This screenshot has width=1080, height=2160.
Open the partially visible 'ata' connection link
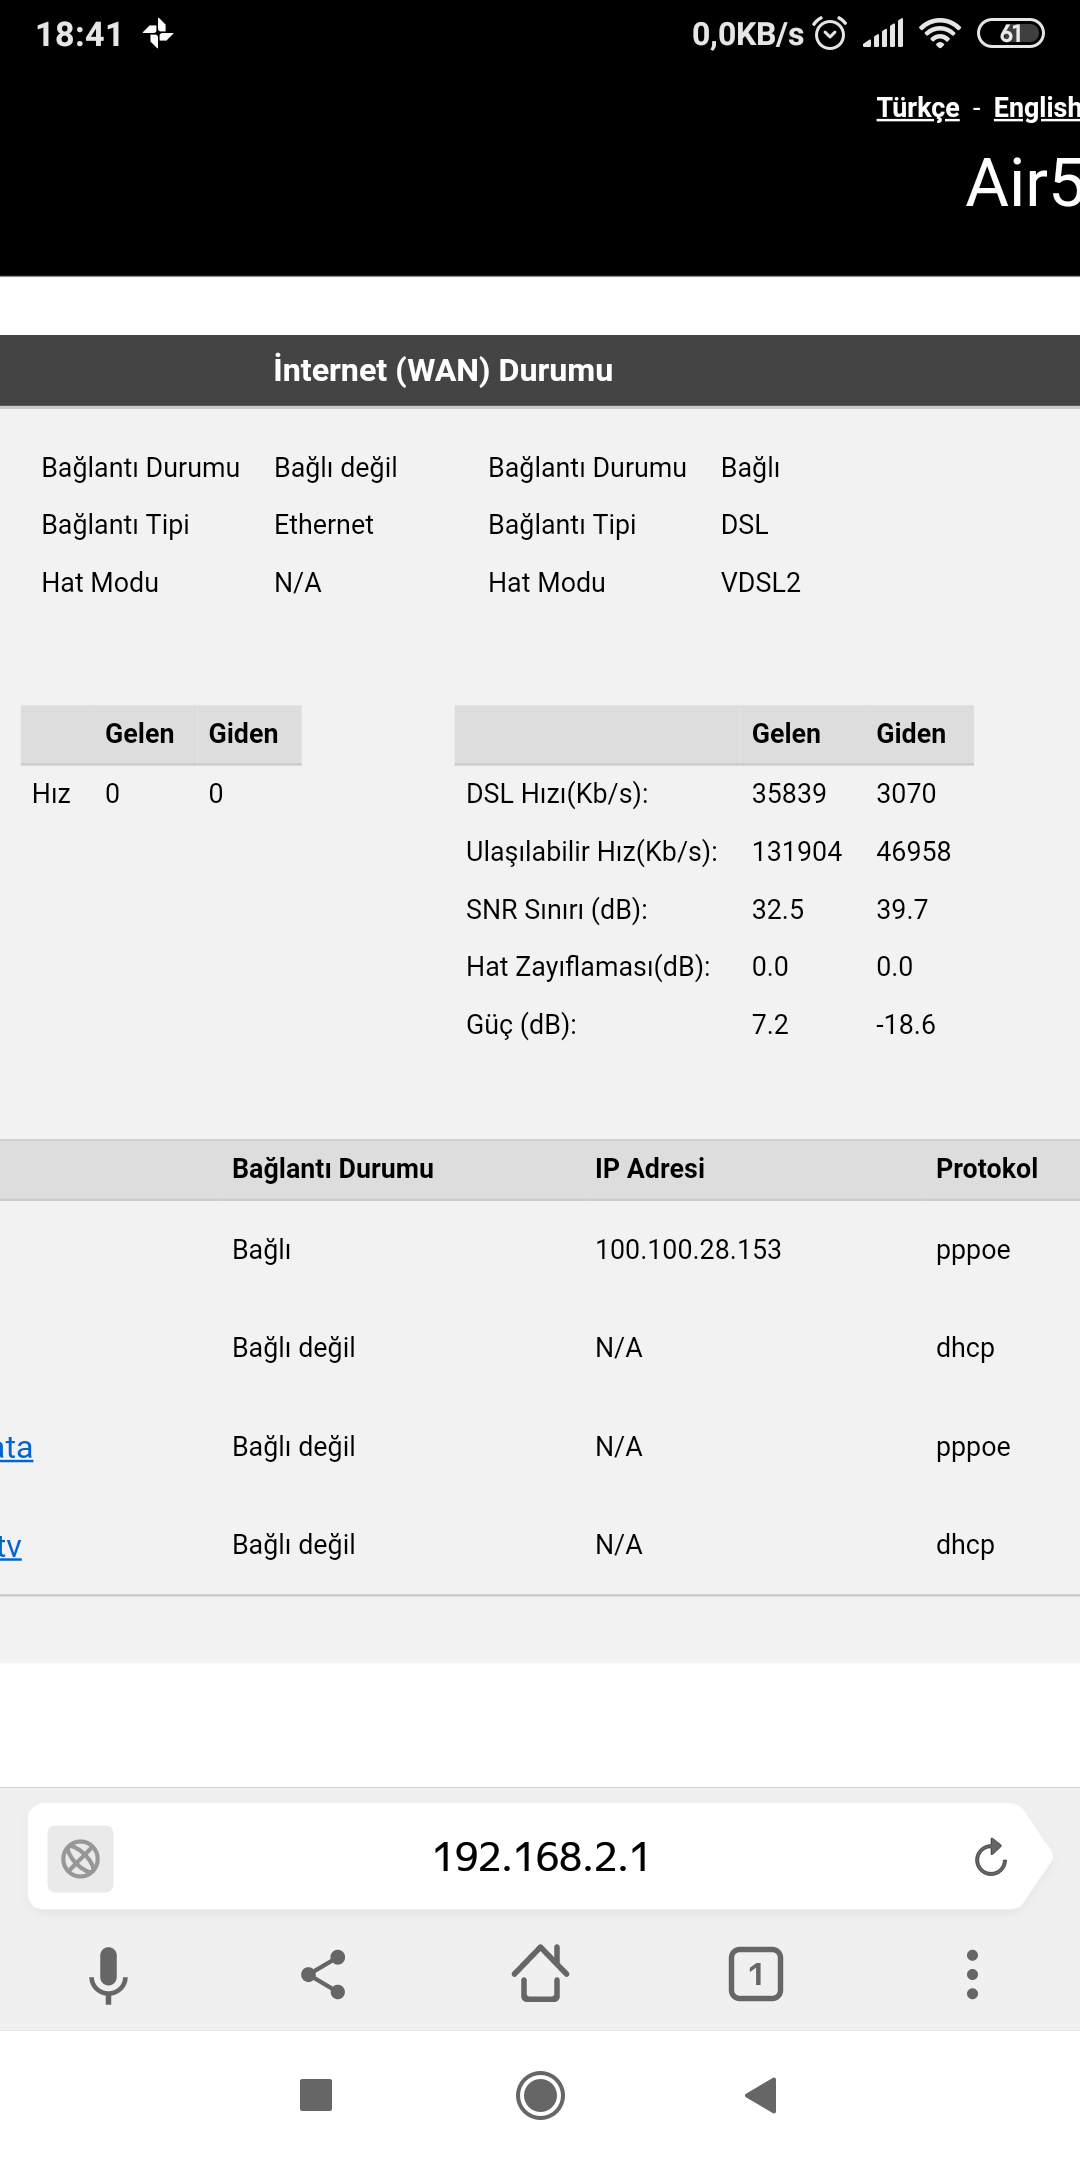[16, 1447]
